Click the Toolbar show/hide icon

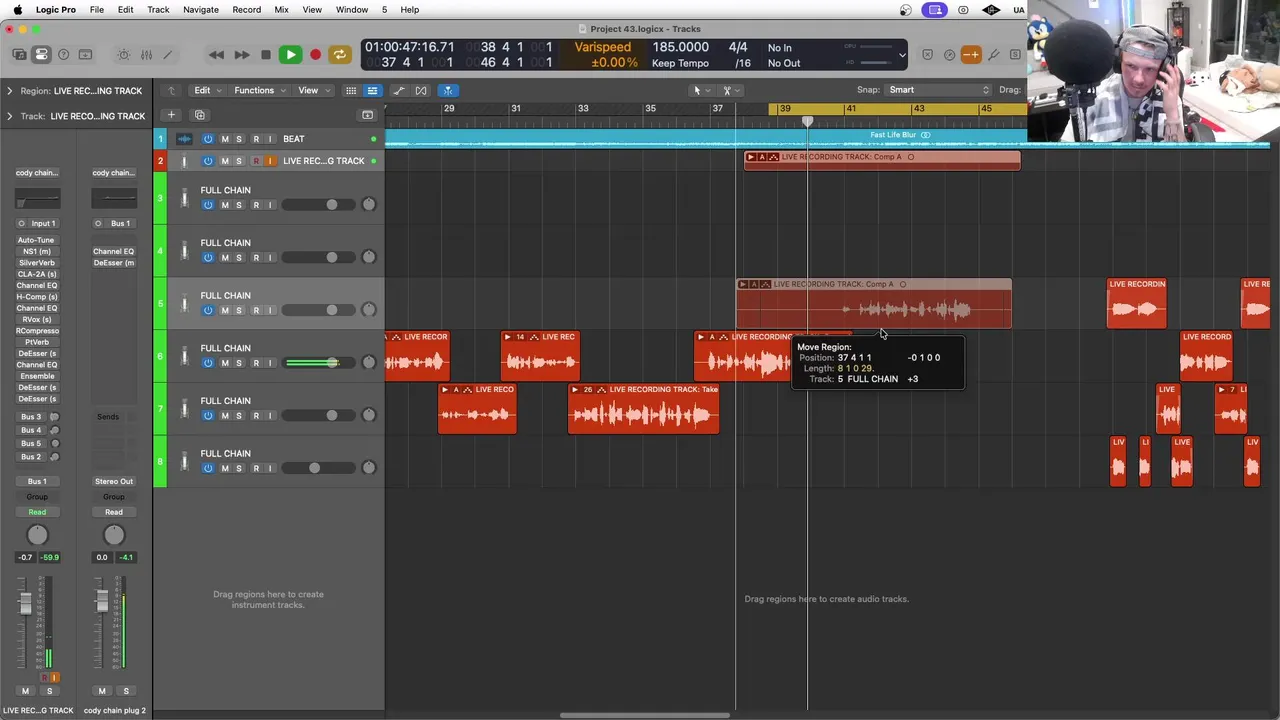[x=85, y=55]
